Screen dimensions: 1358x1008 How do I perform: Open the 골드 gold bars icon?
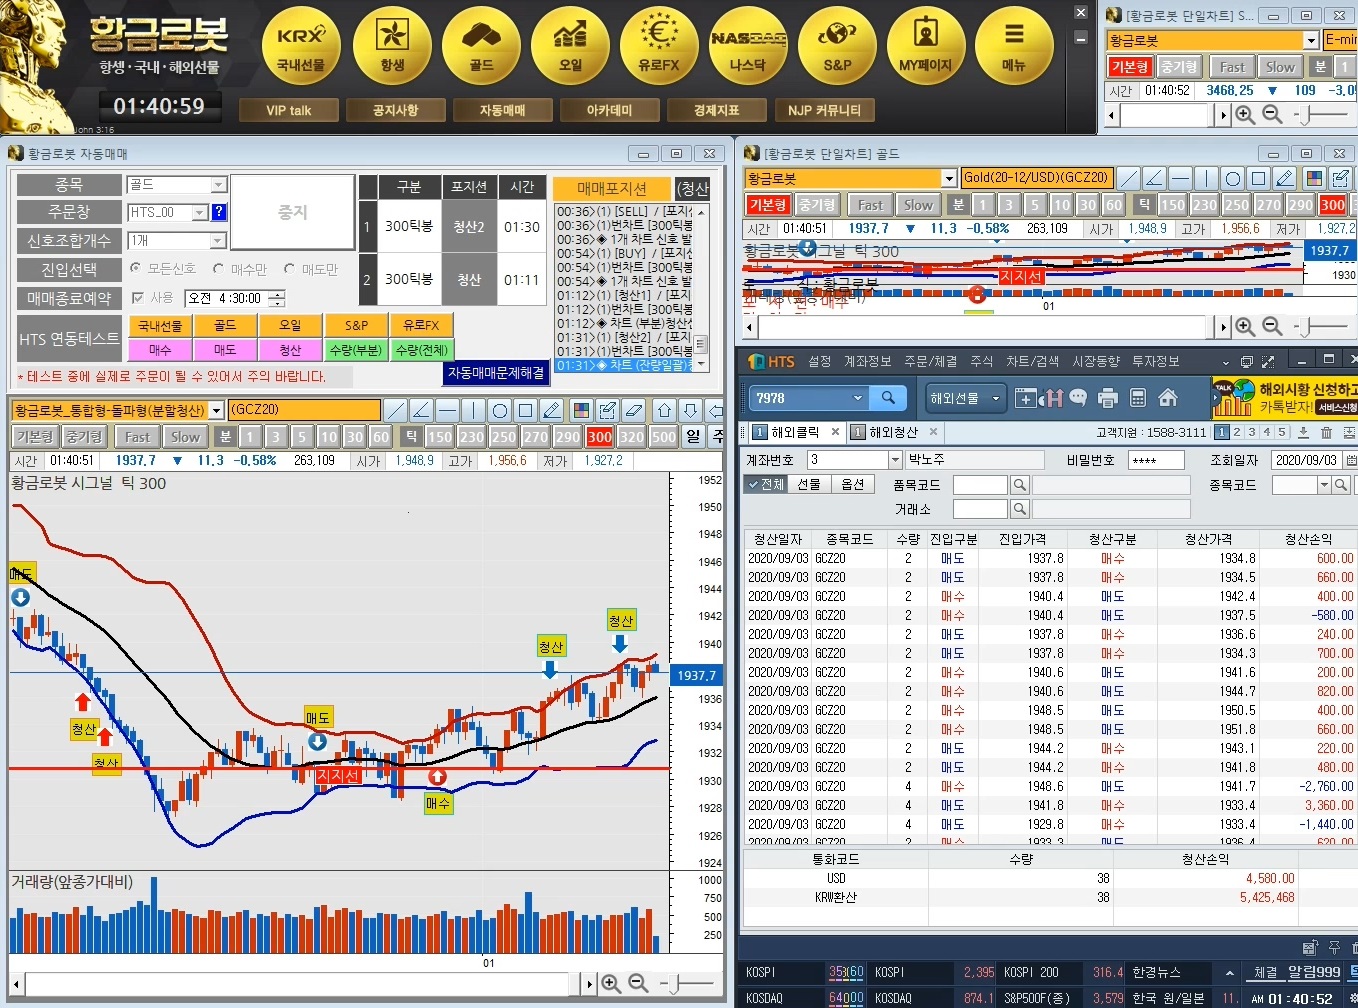[481, 47]
